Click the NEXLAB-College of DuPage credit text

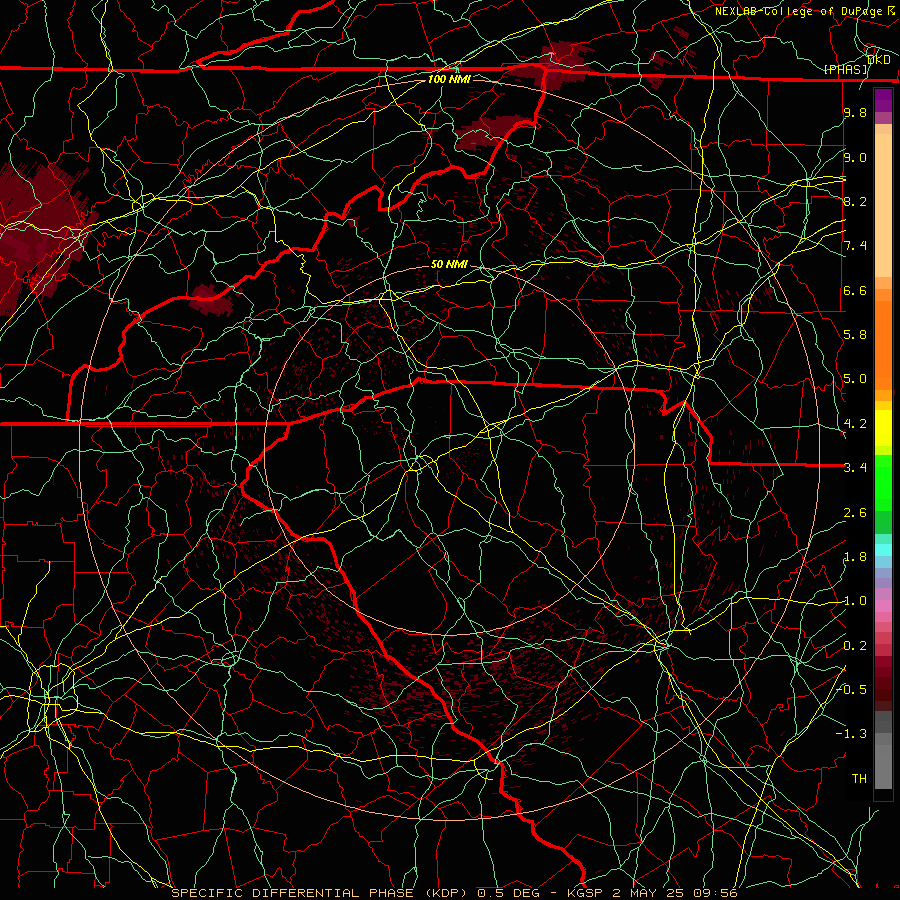click(798, 11)
